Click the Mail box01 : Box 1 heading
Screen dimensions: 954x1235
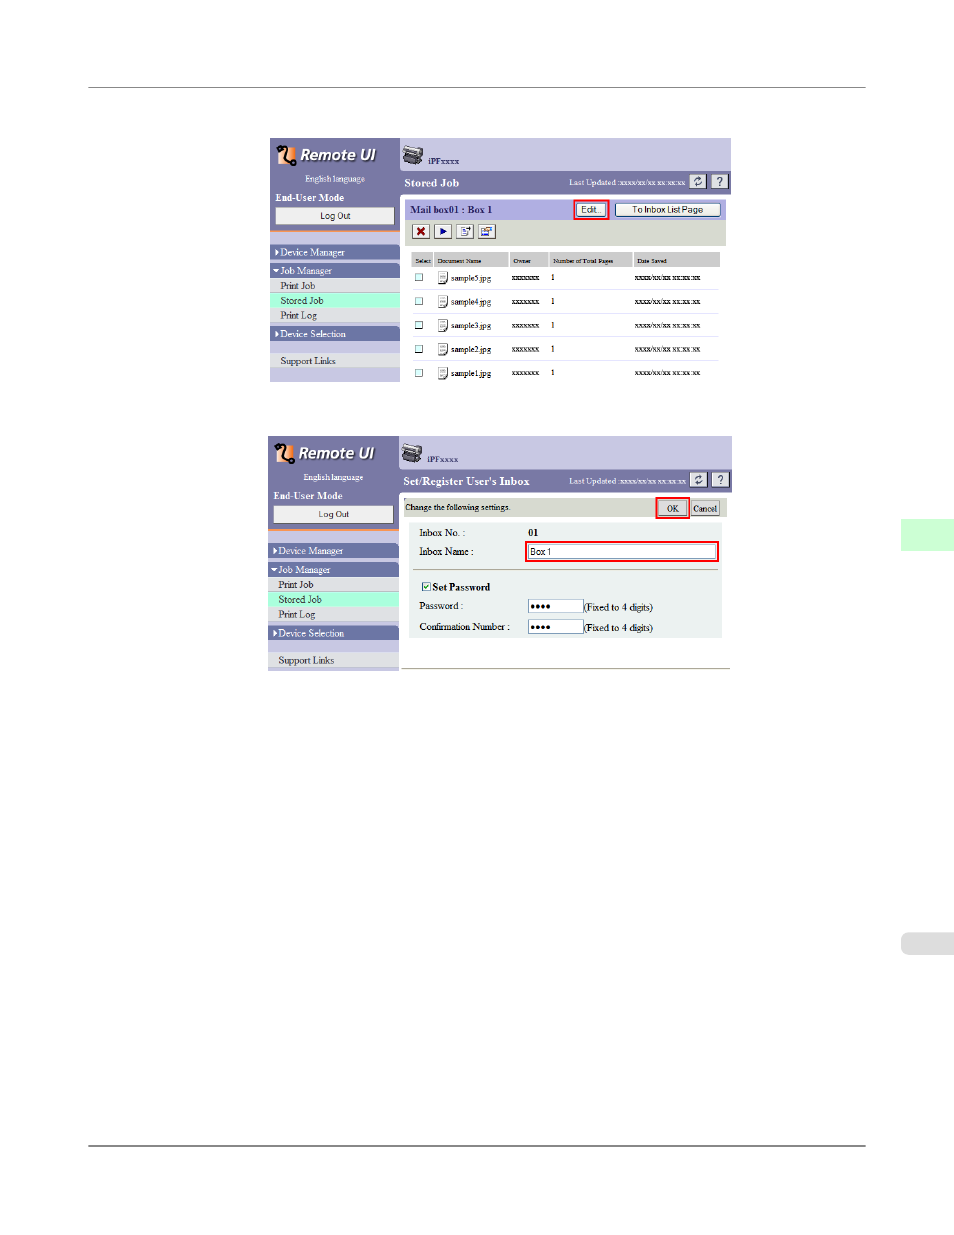451,210
